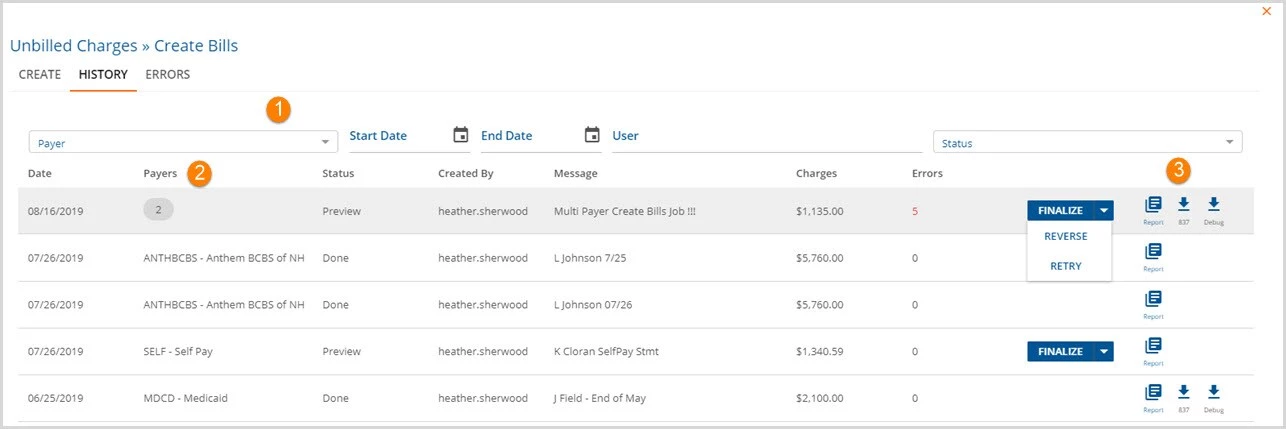
Task: Choose RETRY from the Finalize menu
Action: pyautogui.click(x=1065, y=266)
